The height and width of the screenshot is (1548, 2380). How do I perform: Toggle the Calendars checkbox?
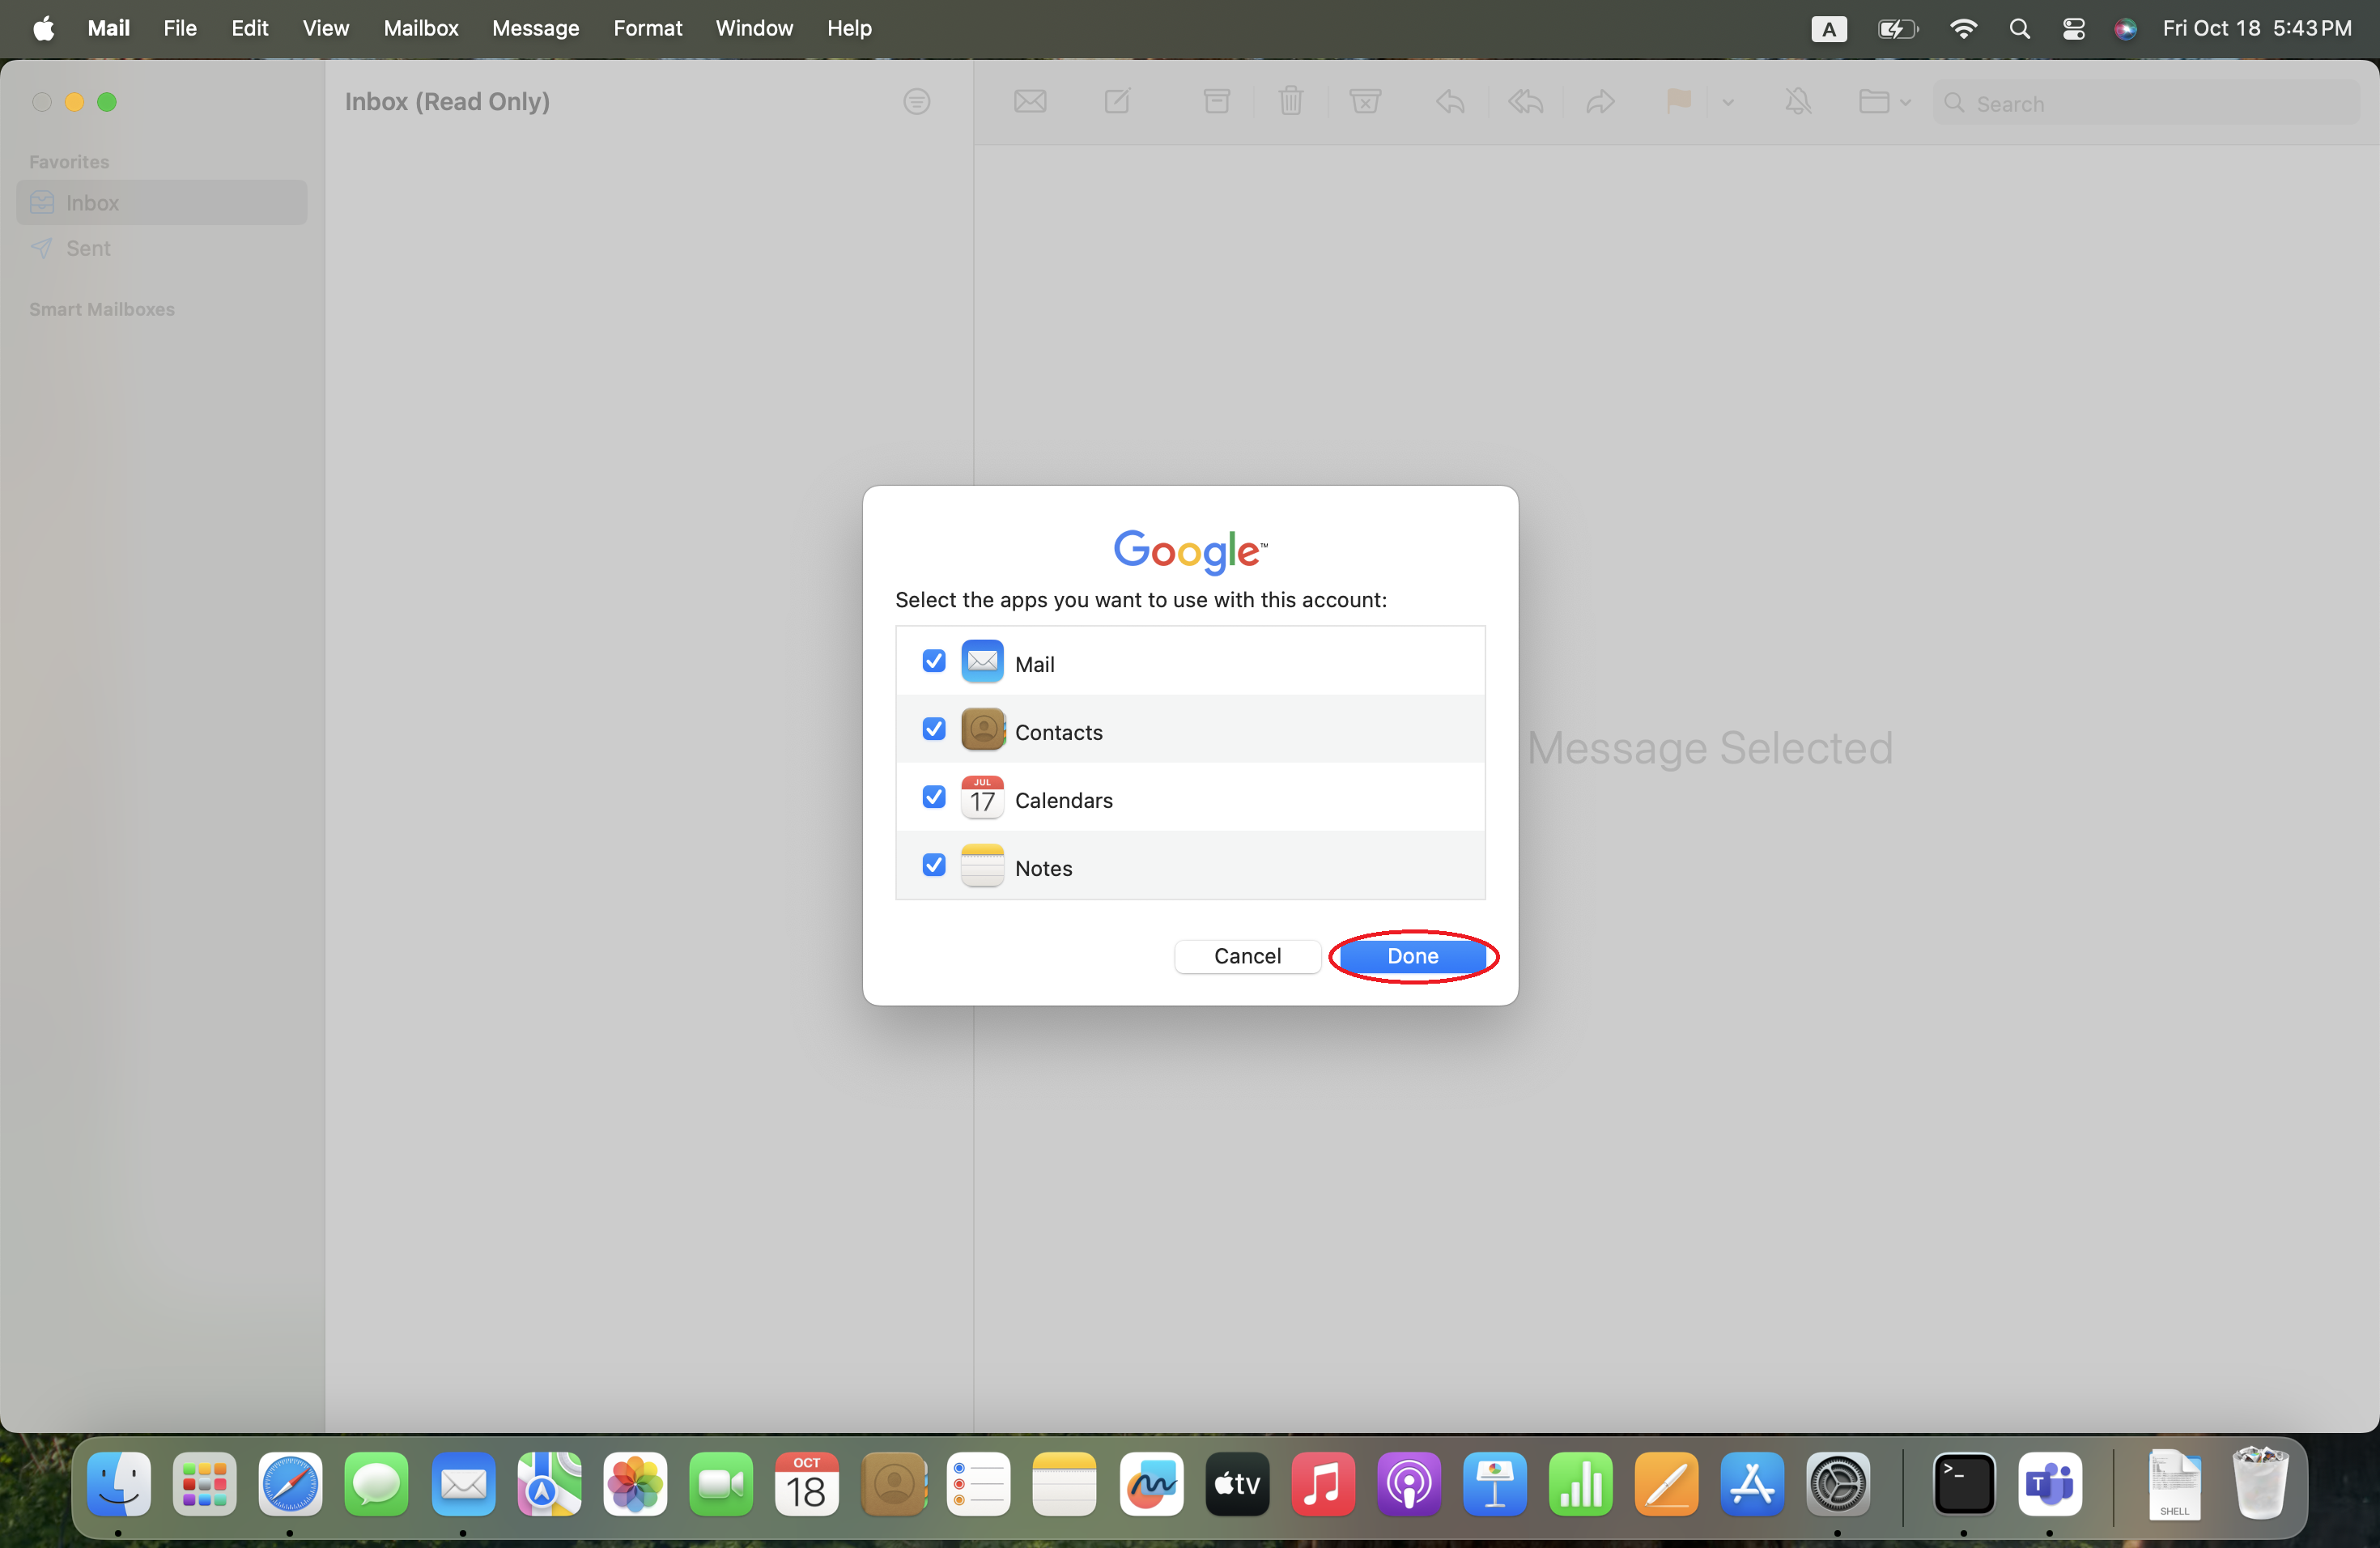point(934,797)
